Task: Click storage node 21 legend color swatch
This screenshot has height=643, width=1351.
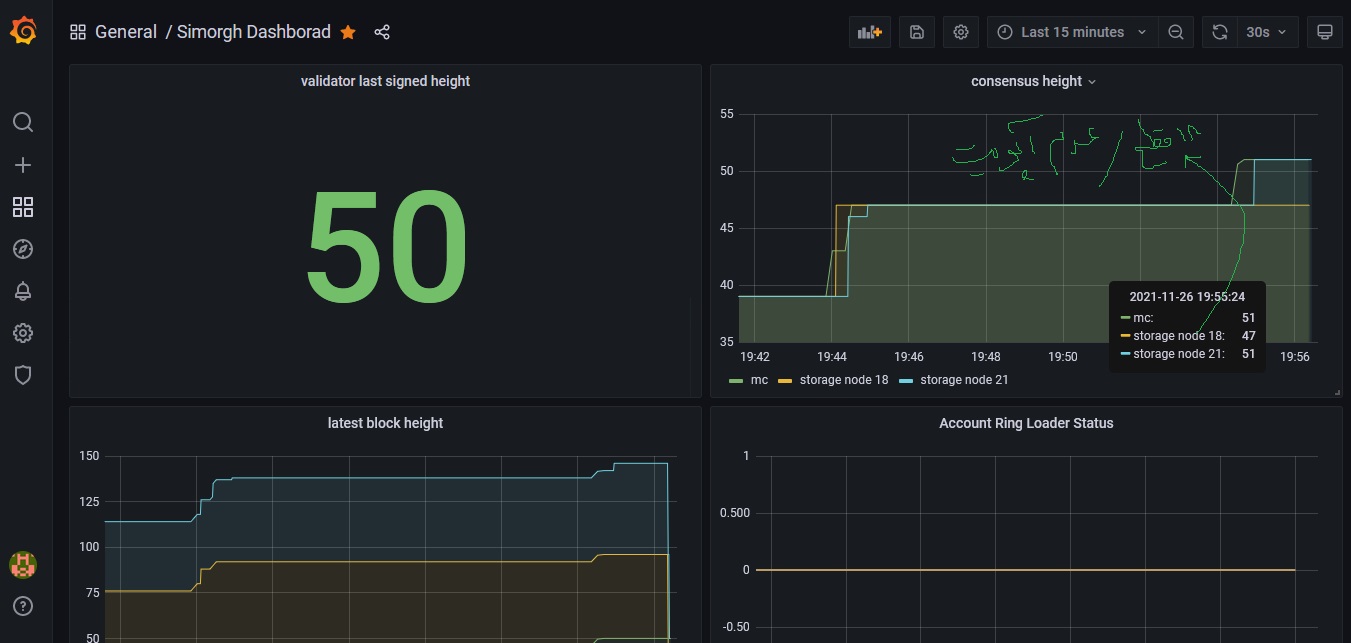Action: (x=907, y=380)
